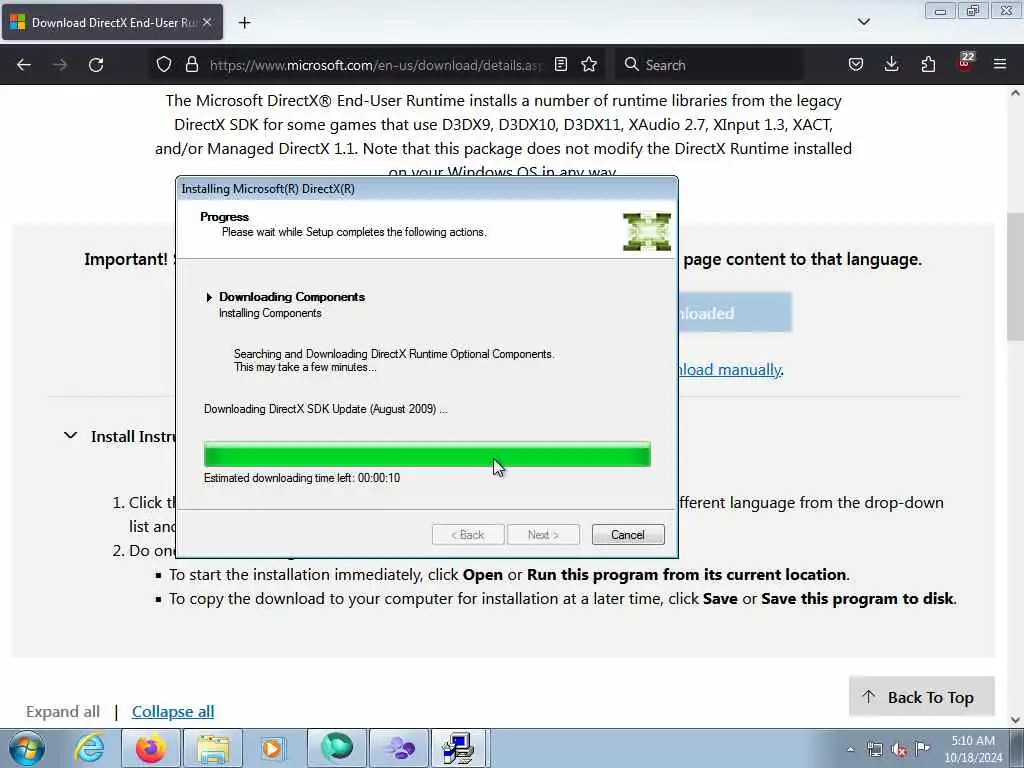This screenshot has width=1024, height=768.
Task: Switch to Firefox in the taskbar
Action: (x=150, y=748)
